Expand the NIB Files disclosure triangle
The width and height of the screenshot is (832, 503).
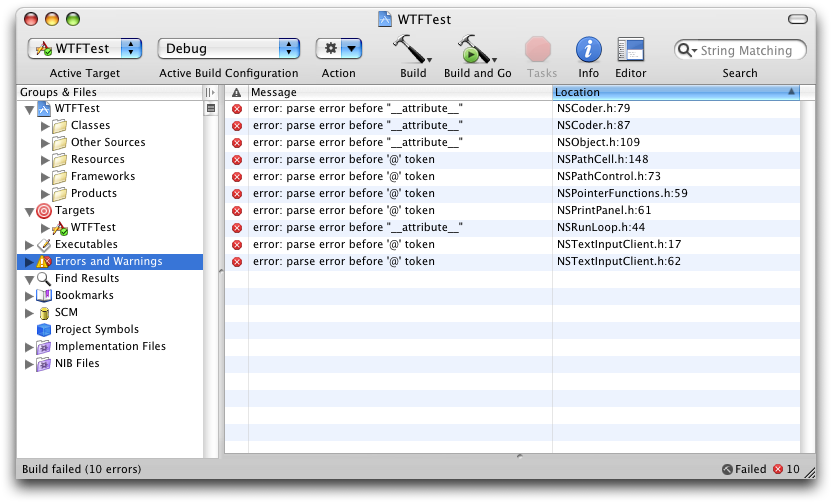click(29, 364)
